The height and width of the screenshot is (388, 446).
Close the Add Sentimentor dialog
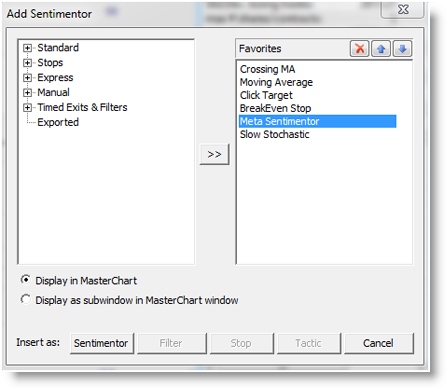pos(403,9)
